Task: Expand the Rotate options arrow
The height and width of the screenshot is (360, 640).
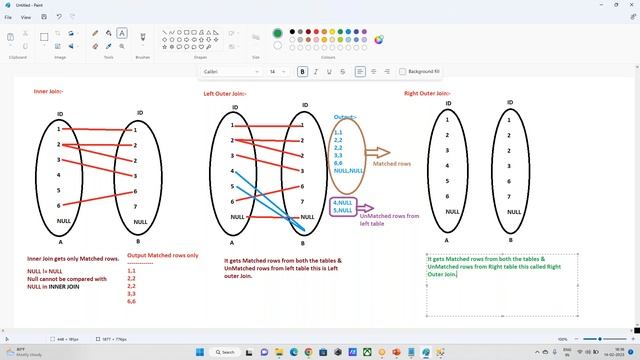Action: [x=77, y=33]
